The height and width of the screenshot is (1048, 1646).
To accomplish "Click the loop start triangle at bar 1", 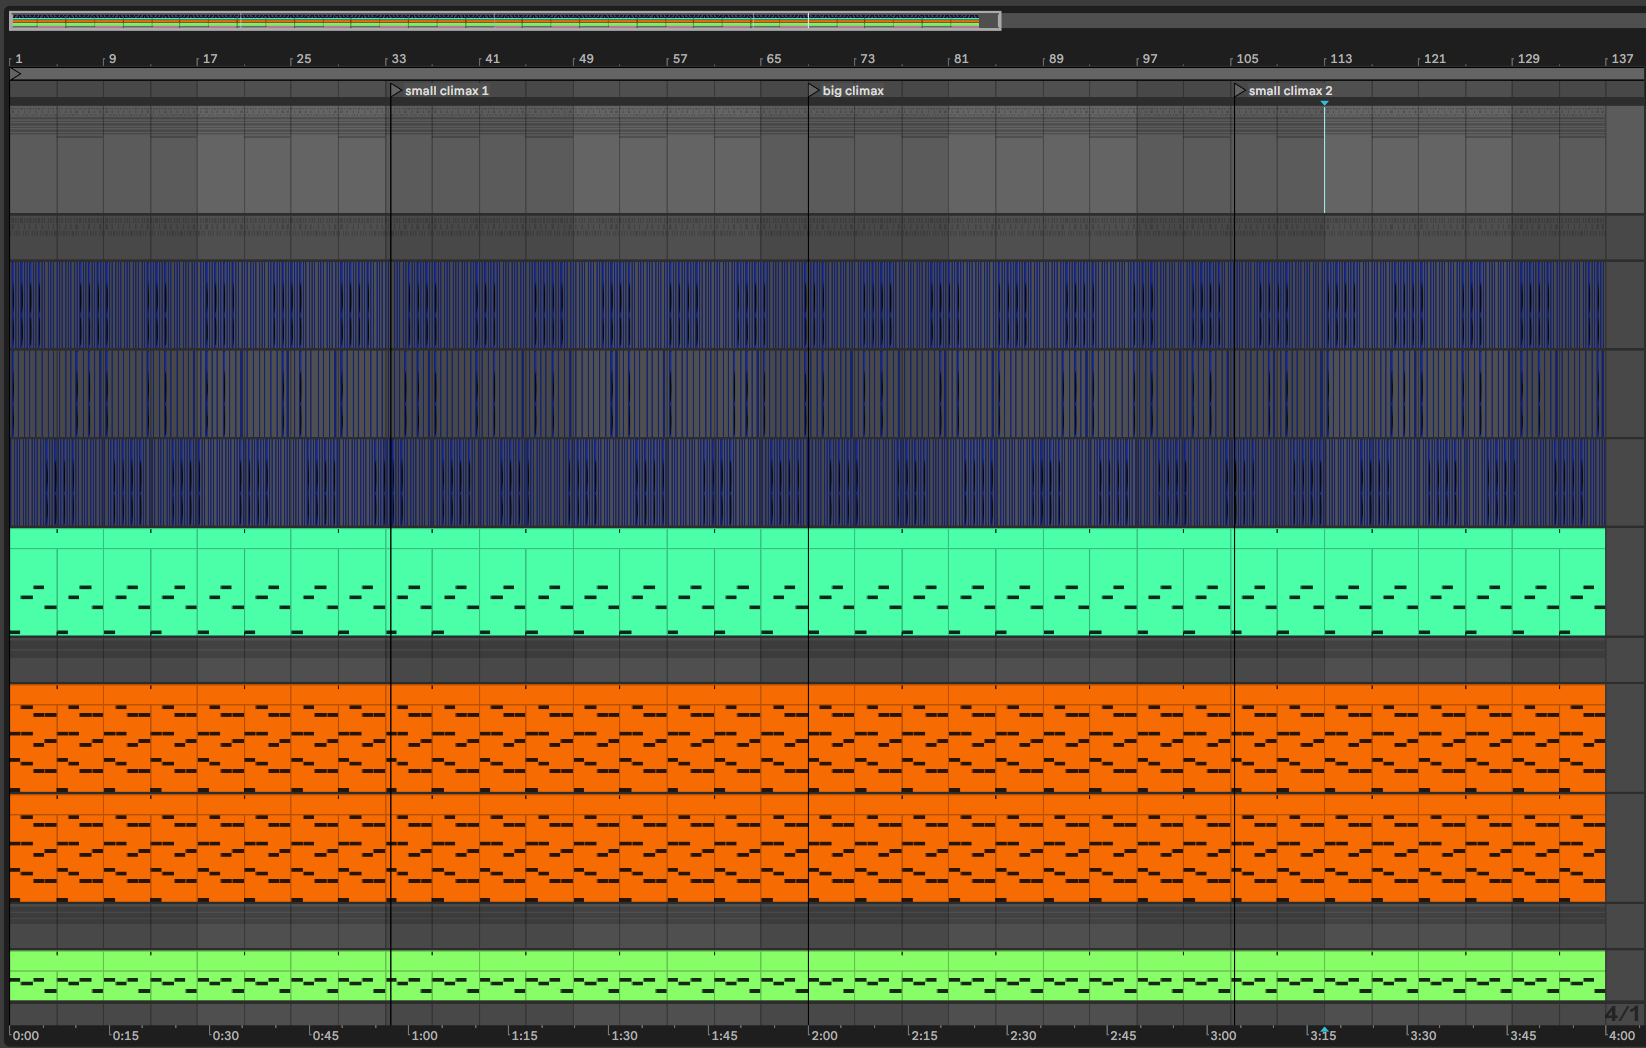I will 15,74.
